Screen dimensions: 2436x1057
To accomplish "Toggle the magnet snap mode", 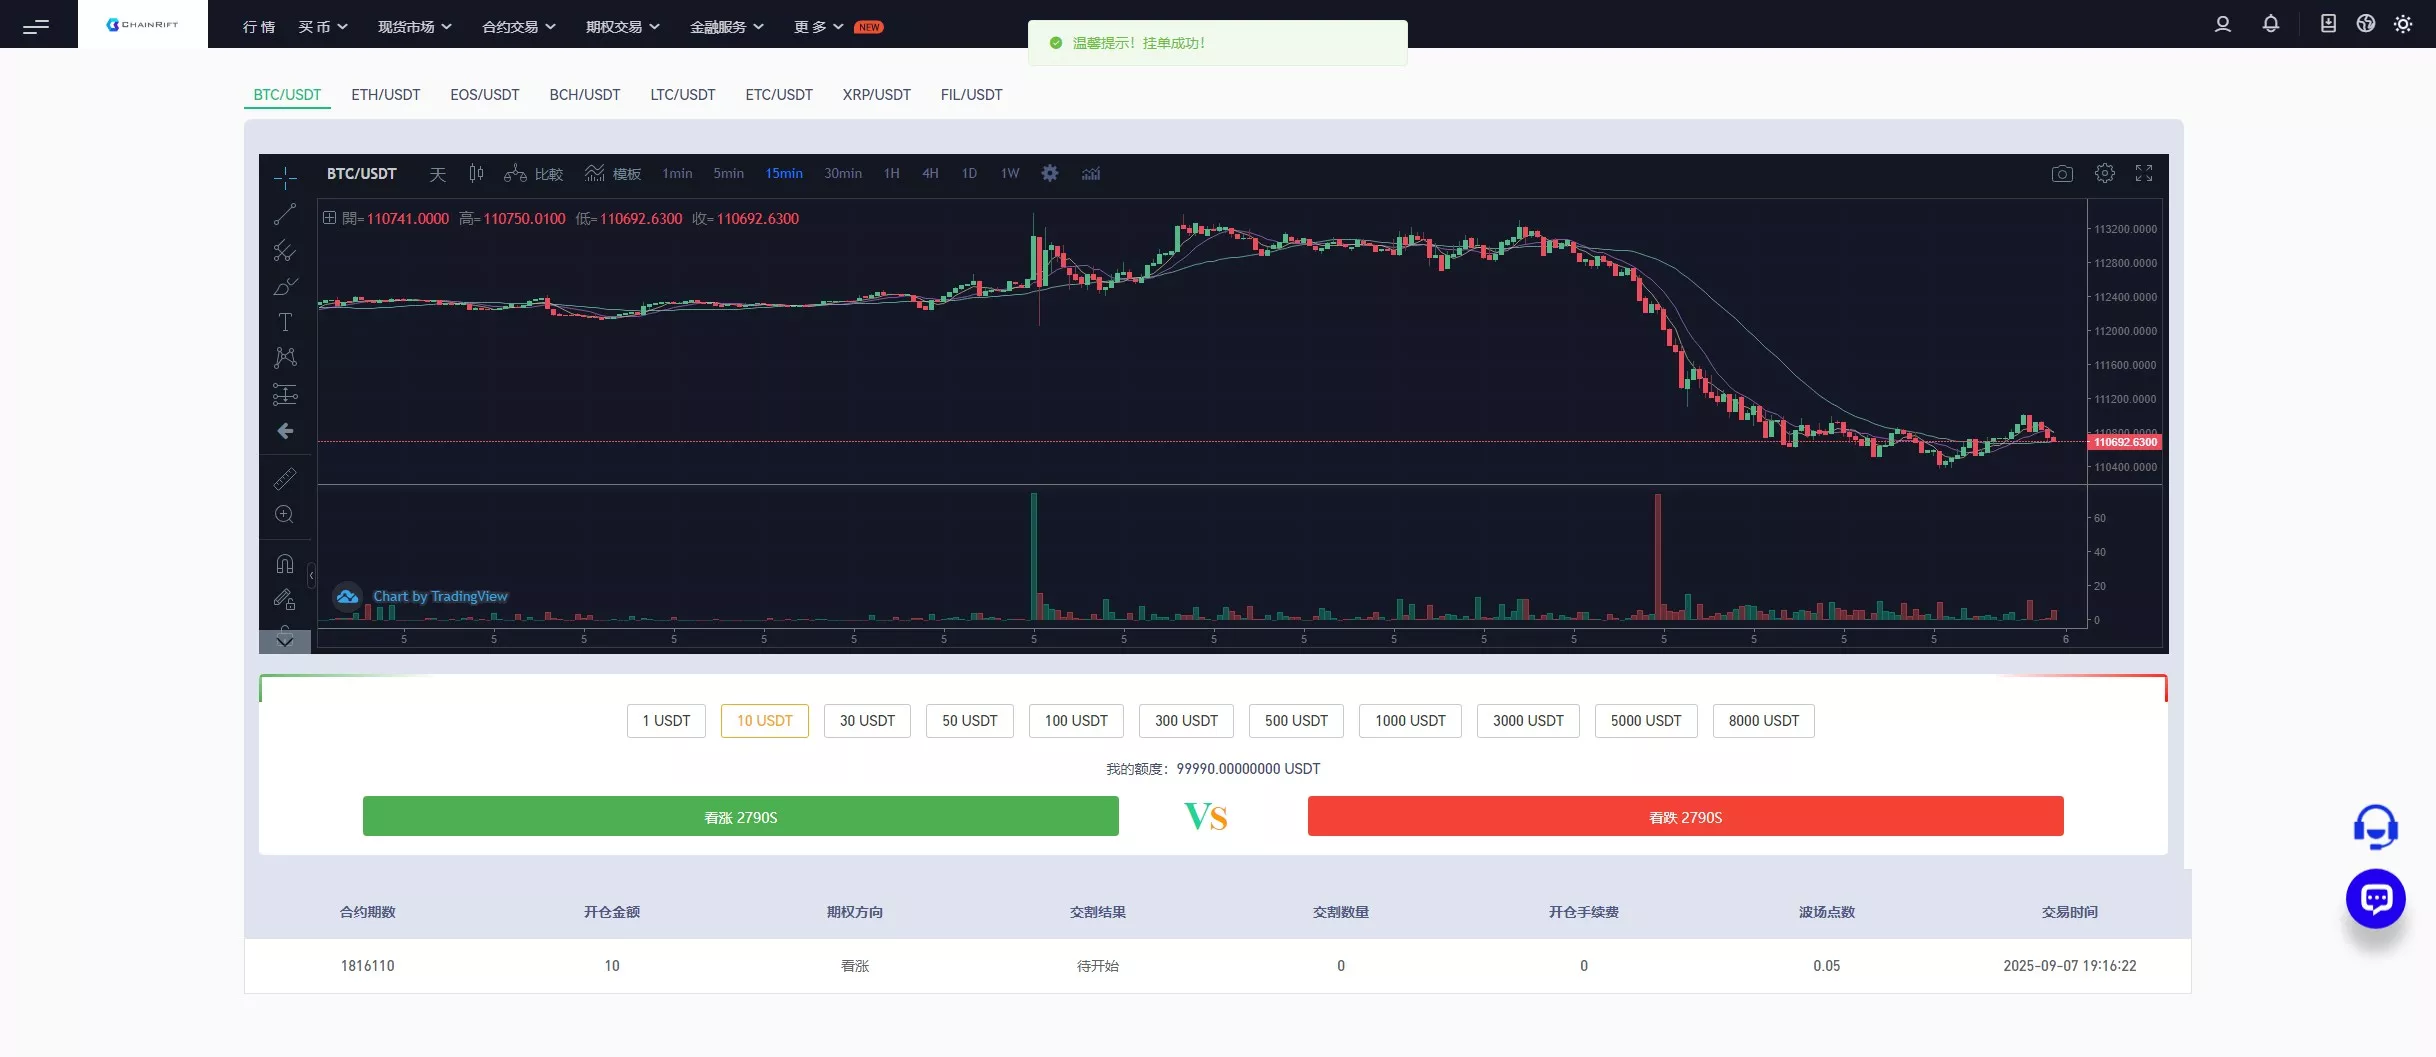I will [285, 564].
